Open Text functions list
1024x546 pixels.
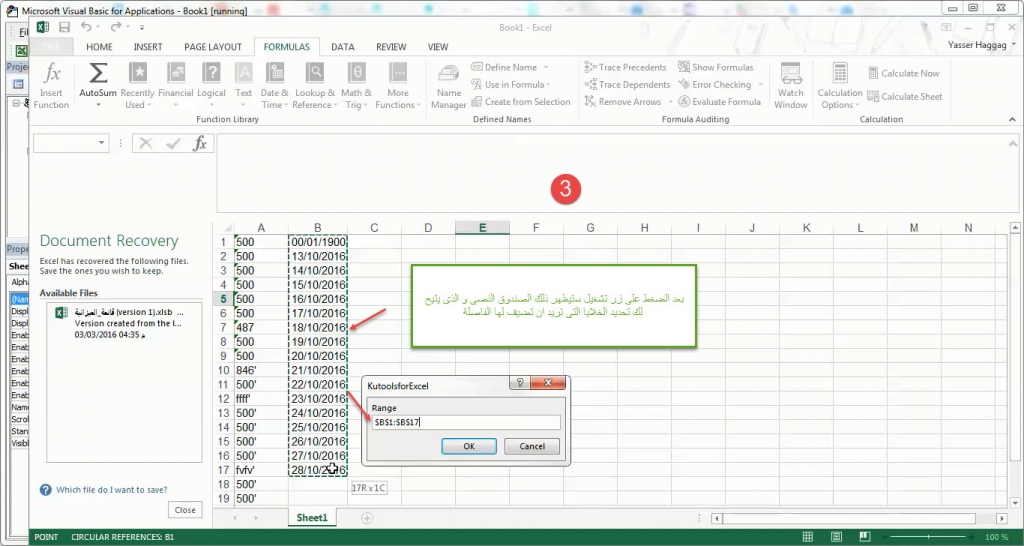point(244,86)
